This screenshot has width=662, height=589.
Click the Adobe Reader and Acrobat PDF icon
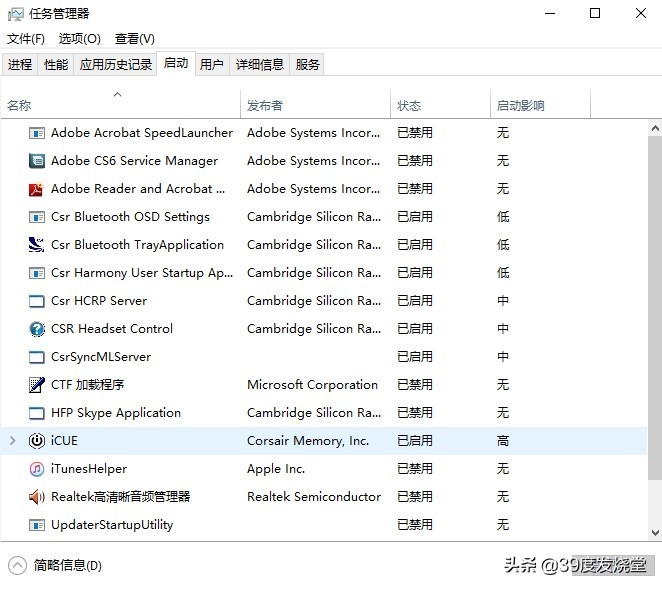tap(36, 189)
